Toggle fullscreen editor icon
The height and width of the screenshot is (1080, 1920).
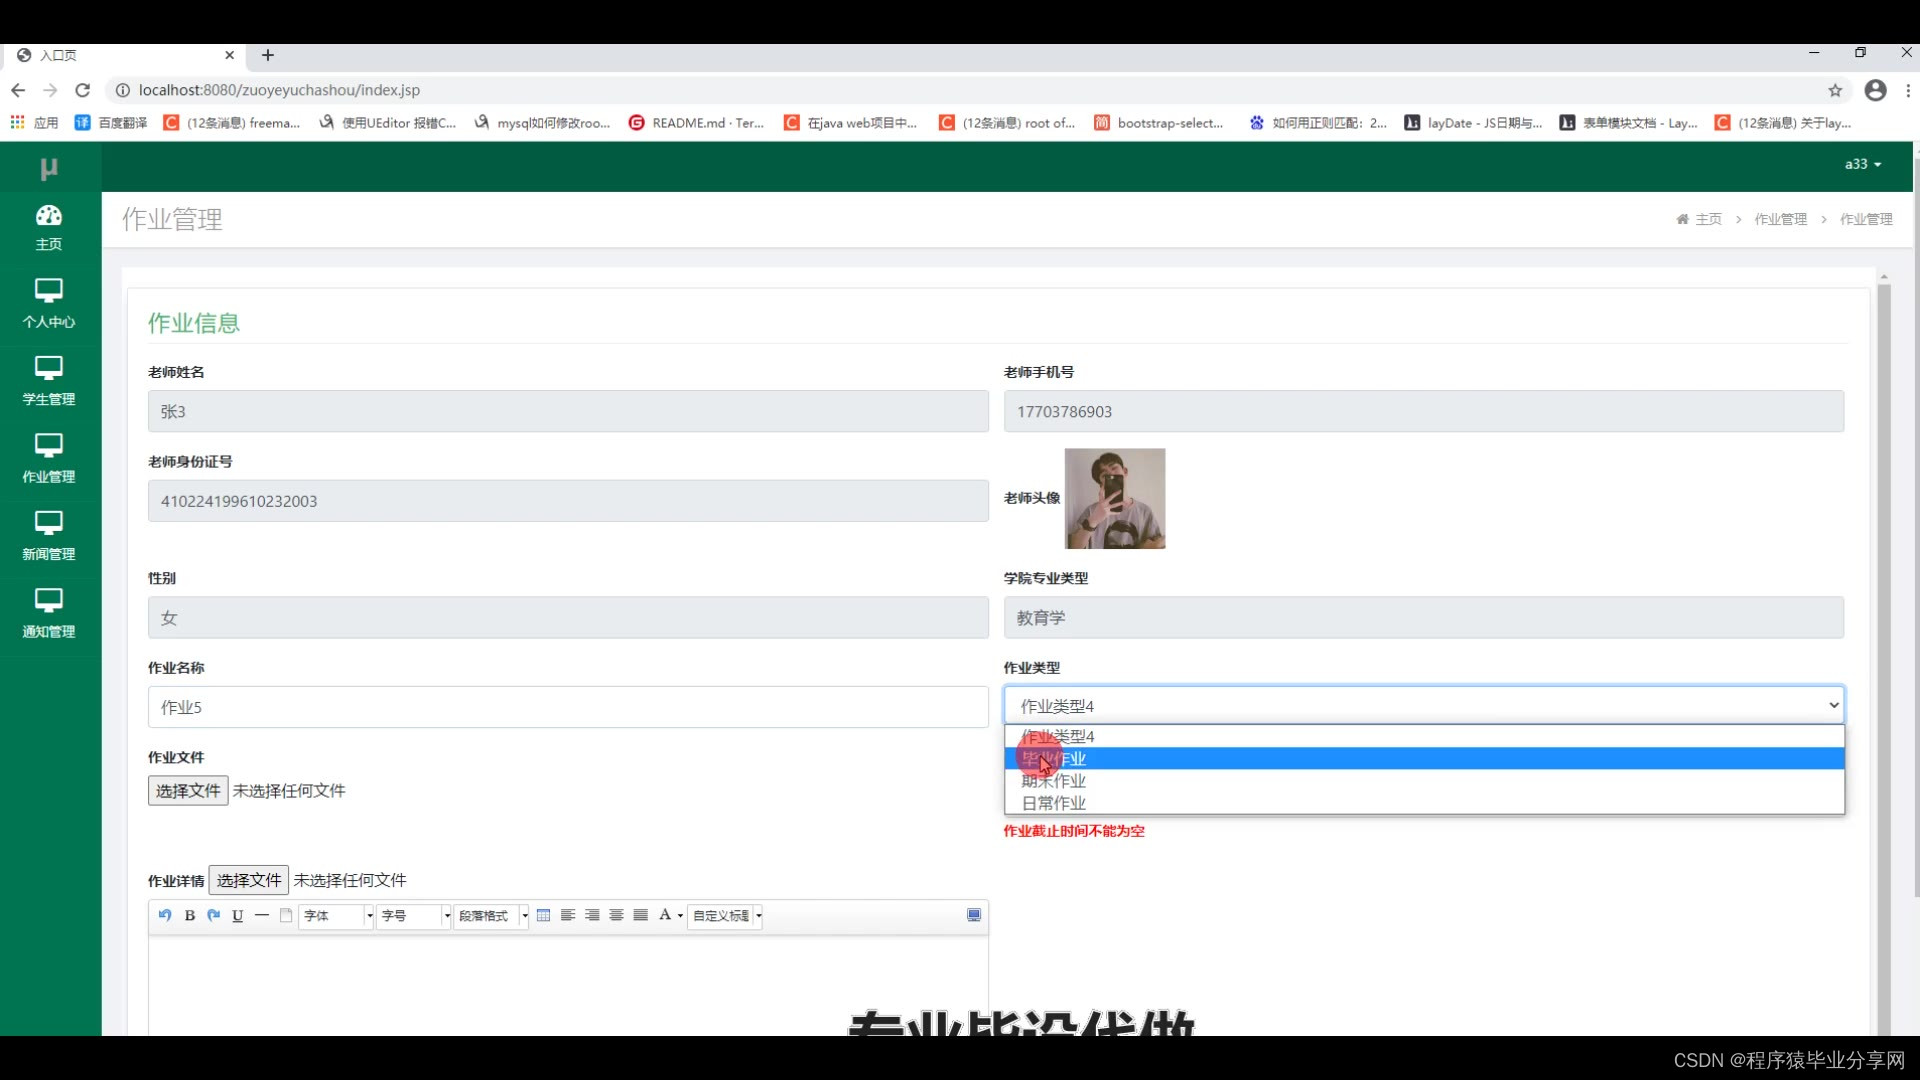973,915
